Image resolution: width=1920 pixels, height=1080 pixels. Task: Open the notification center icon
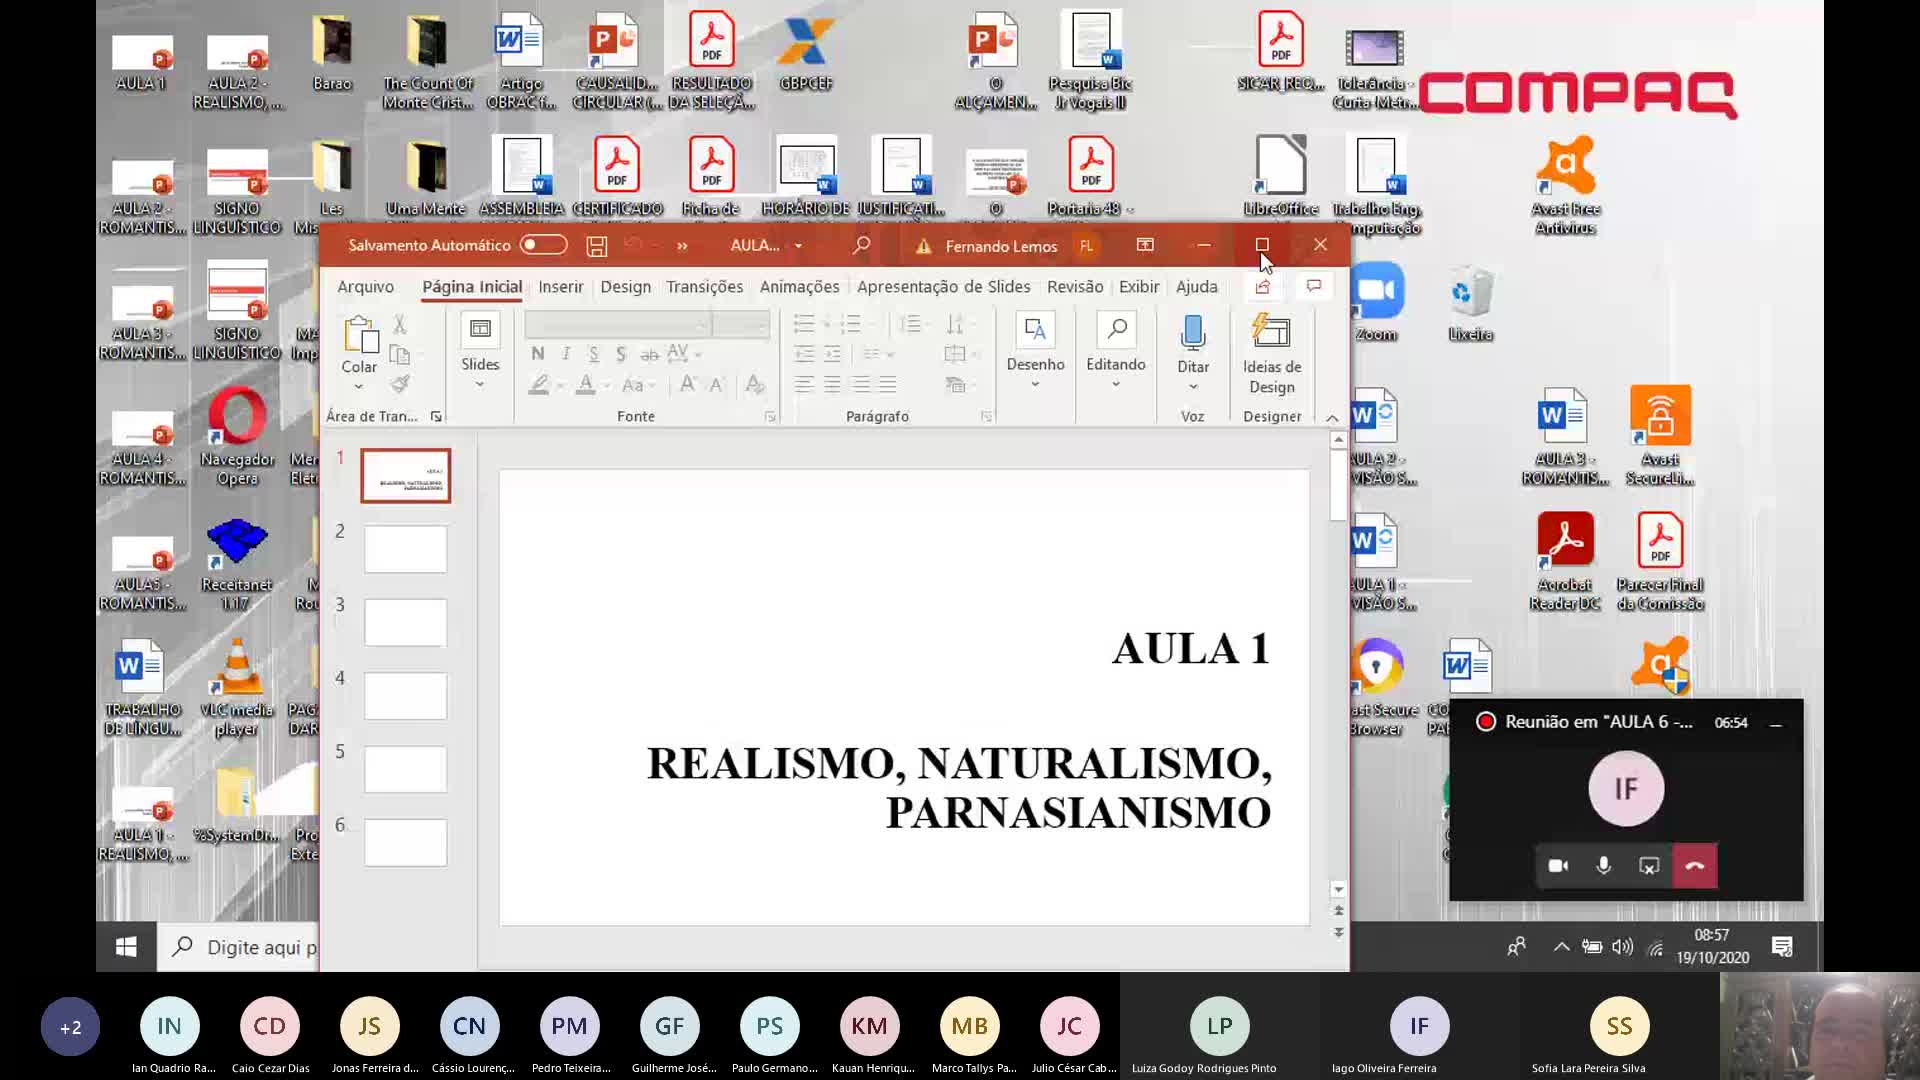[1782, 947]
